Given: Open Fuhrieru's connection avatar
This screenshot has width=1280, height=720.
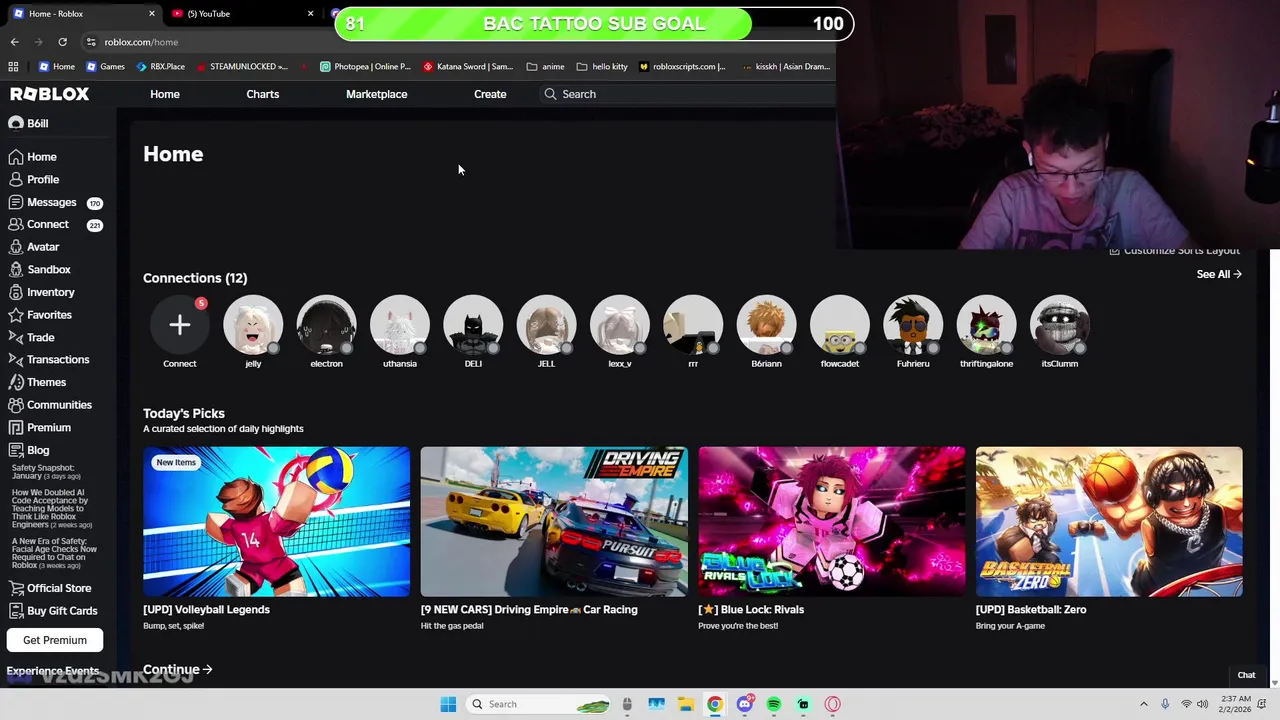Looking at the screenshot, I should (913, 325).
